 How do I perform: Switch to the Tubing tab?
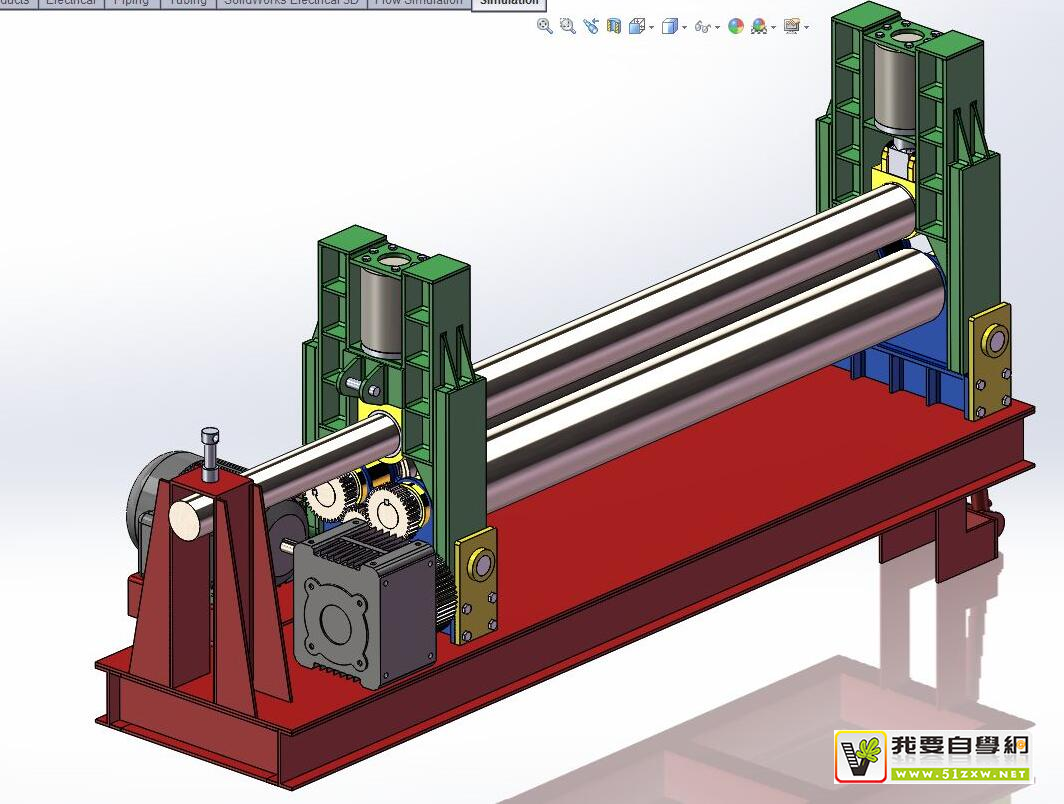click(x=187, y=3)
